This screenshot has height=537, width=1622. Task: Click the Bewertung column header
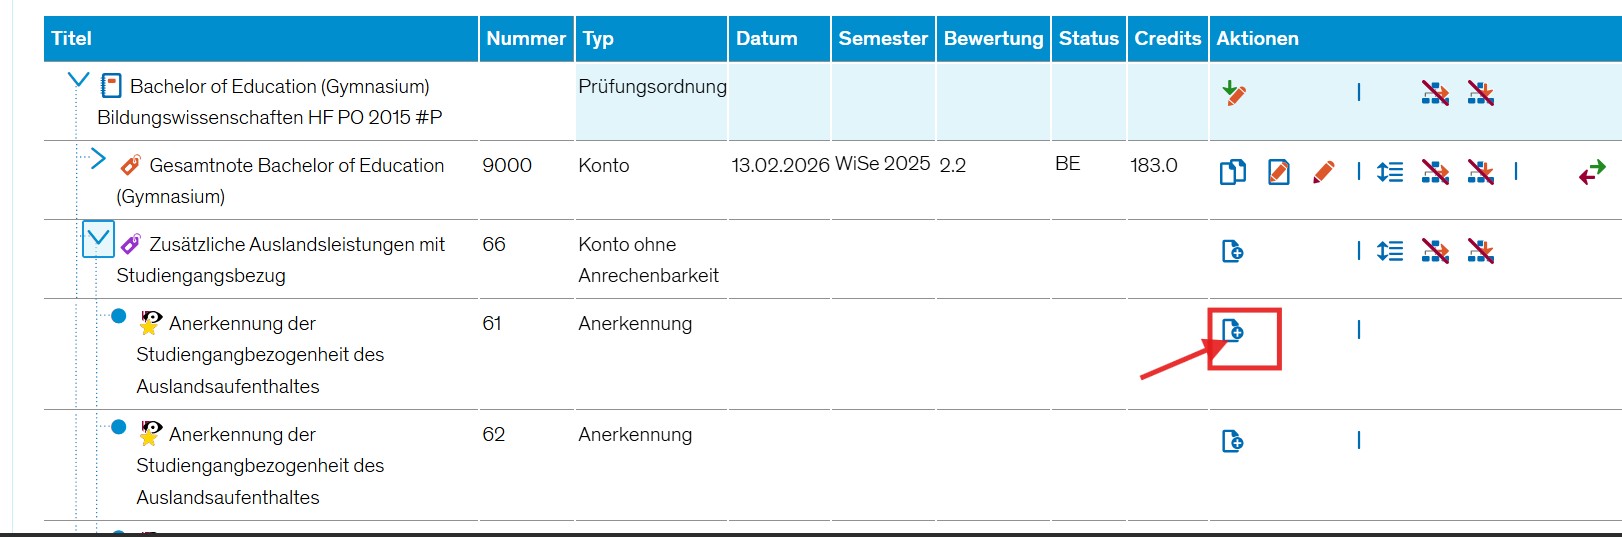pos(993,38)
